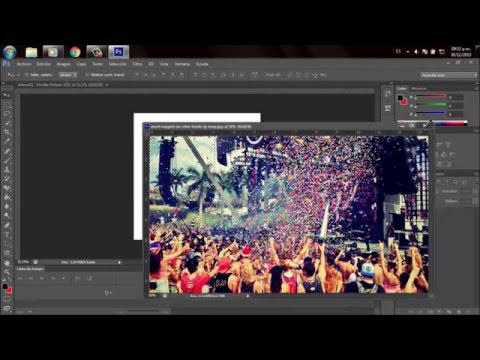The width and height of the screenshot is (480, 360).
Task: Select the Path Selection tool
Action: pyautogui.click(x=7, y=244)
